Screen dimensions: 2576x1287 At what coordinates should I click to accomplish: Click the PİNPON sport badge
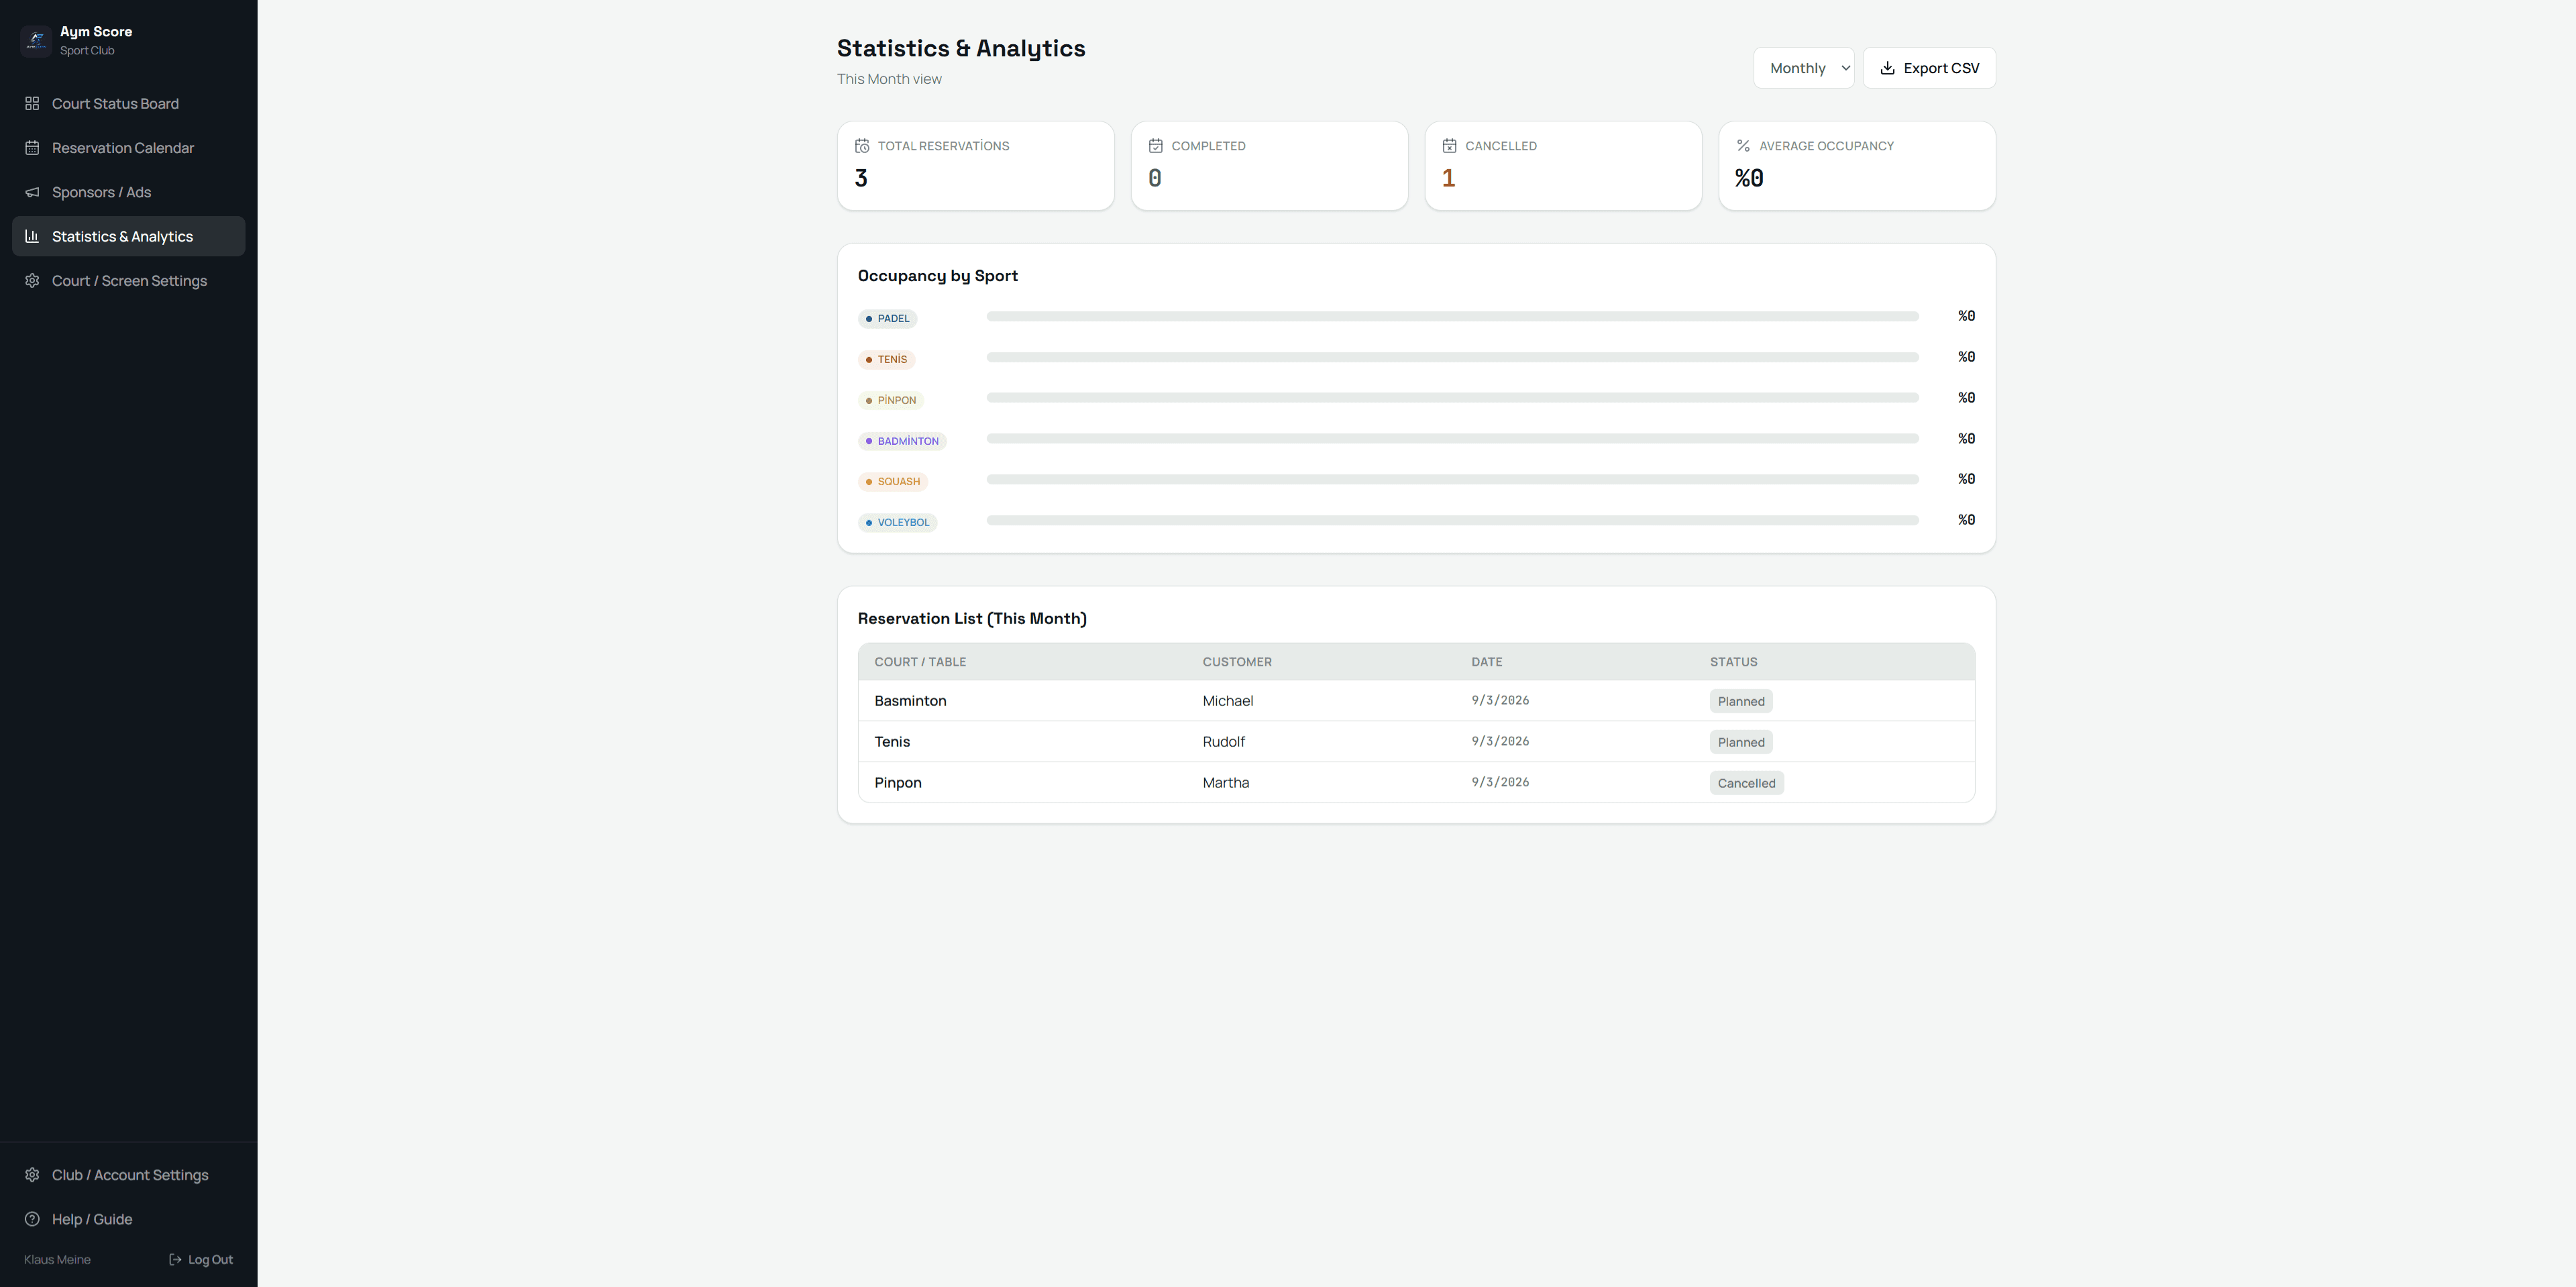coord(890,400)
